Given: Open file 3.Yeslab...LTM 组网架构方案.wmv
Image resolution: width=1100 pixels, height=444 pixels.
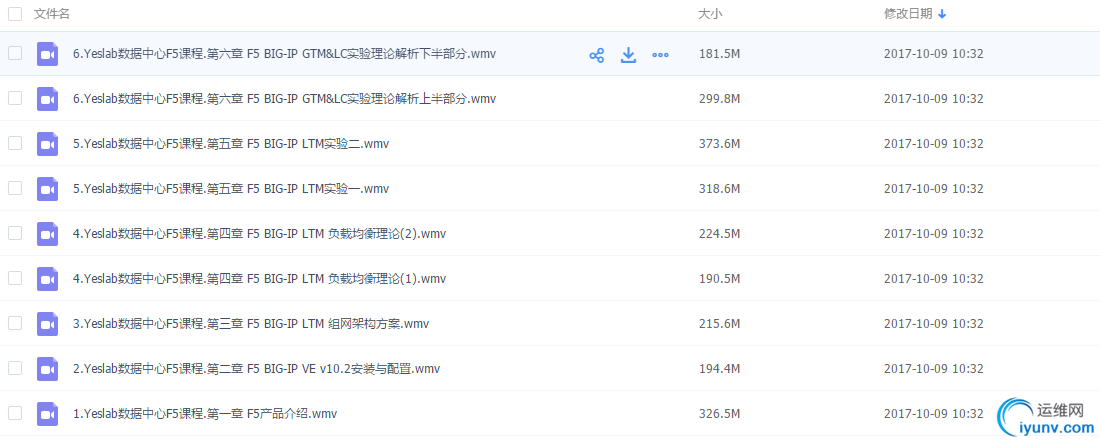Looking at the screenshot, I should 251,323.
